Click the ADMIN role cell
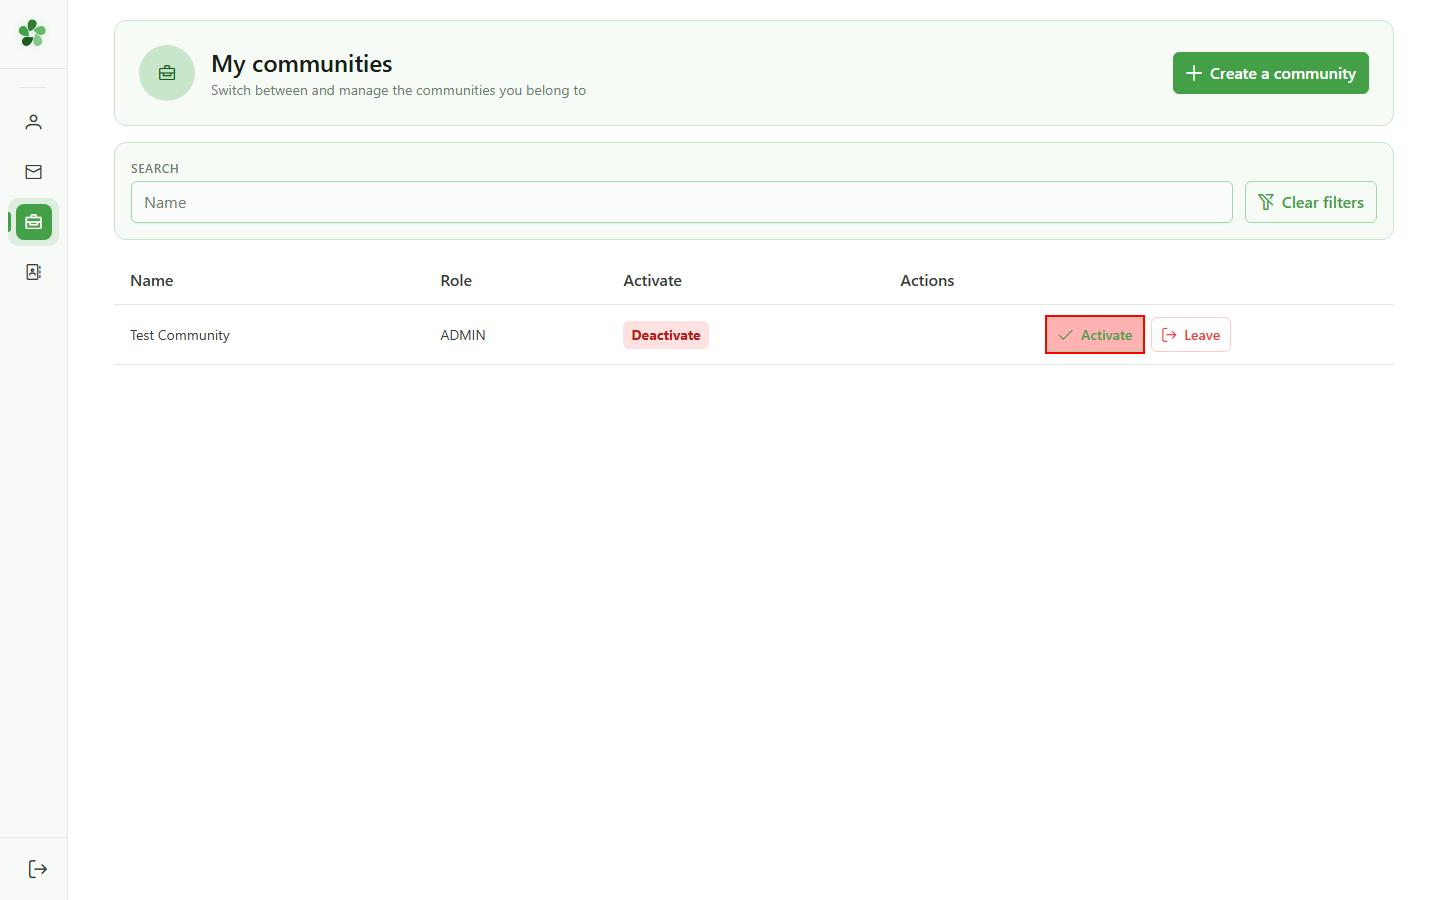The image size is (1440, 900). click(463, 335)
